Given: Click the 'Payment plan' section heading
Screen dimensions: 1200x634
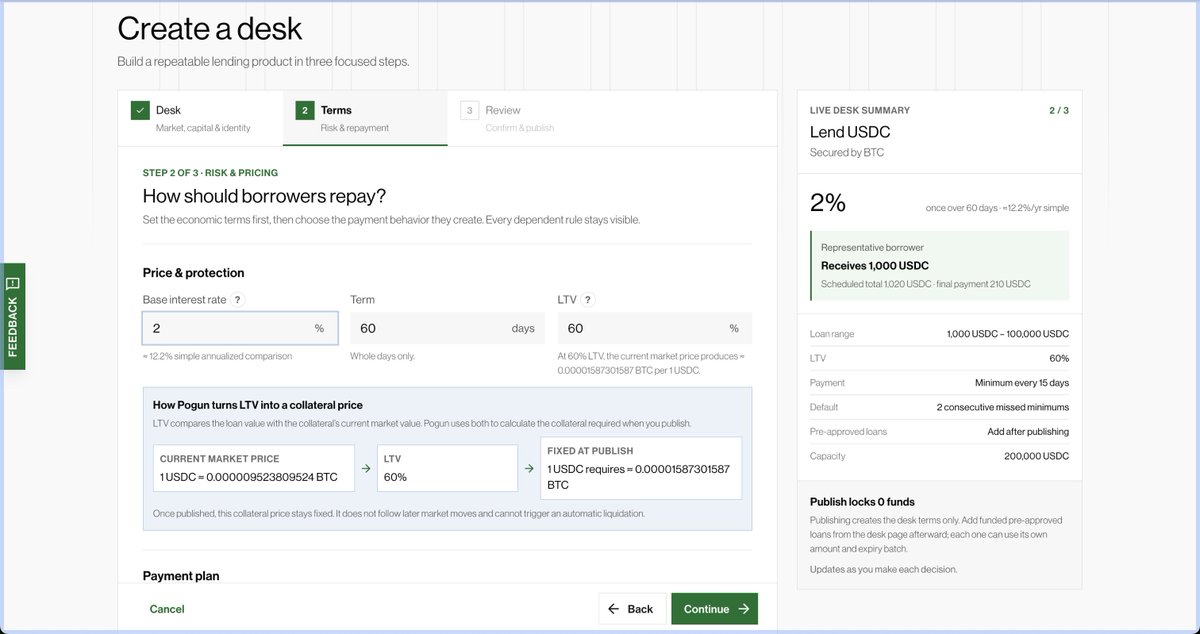Looking at the screenshot, I should (x=181, y=576).
